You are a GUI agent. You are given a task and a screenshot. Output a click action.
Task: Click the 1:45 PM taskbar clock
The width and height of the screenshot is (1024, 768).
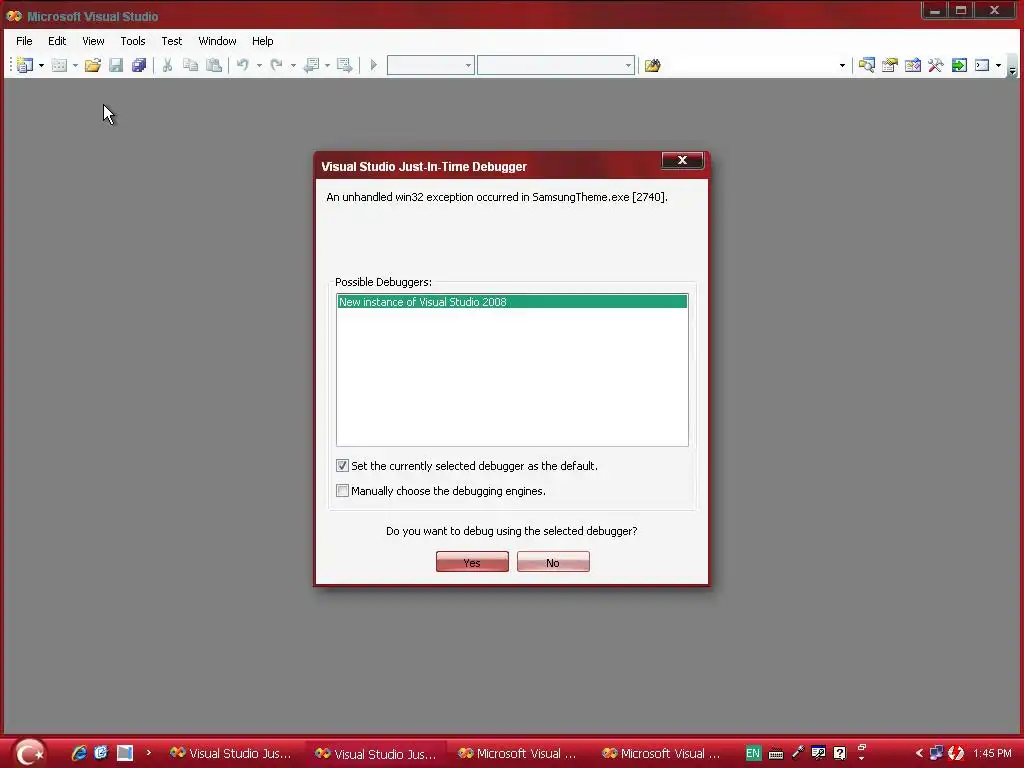click(x=992, y=753)
